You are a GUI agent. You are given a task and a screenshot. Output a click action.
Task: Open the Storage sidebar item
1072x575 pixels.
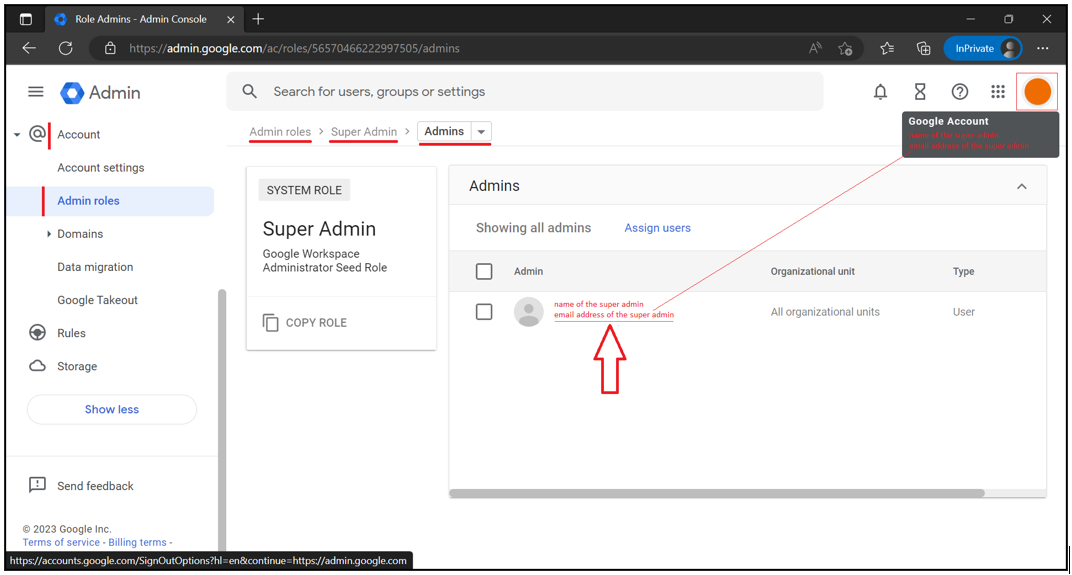point(77,366)
